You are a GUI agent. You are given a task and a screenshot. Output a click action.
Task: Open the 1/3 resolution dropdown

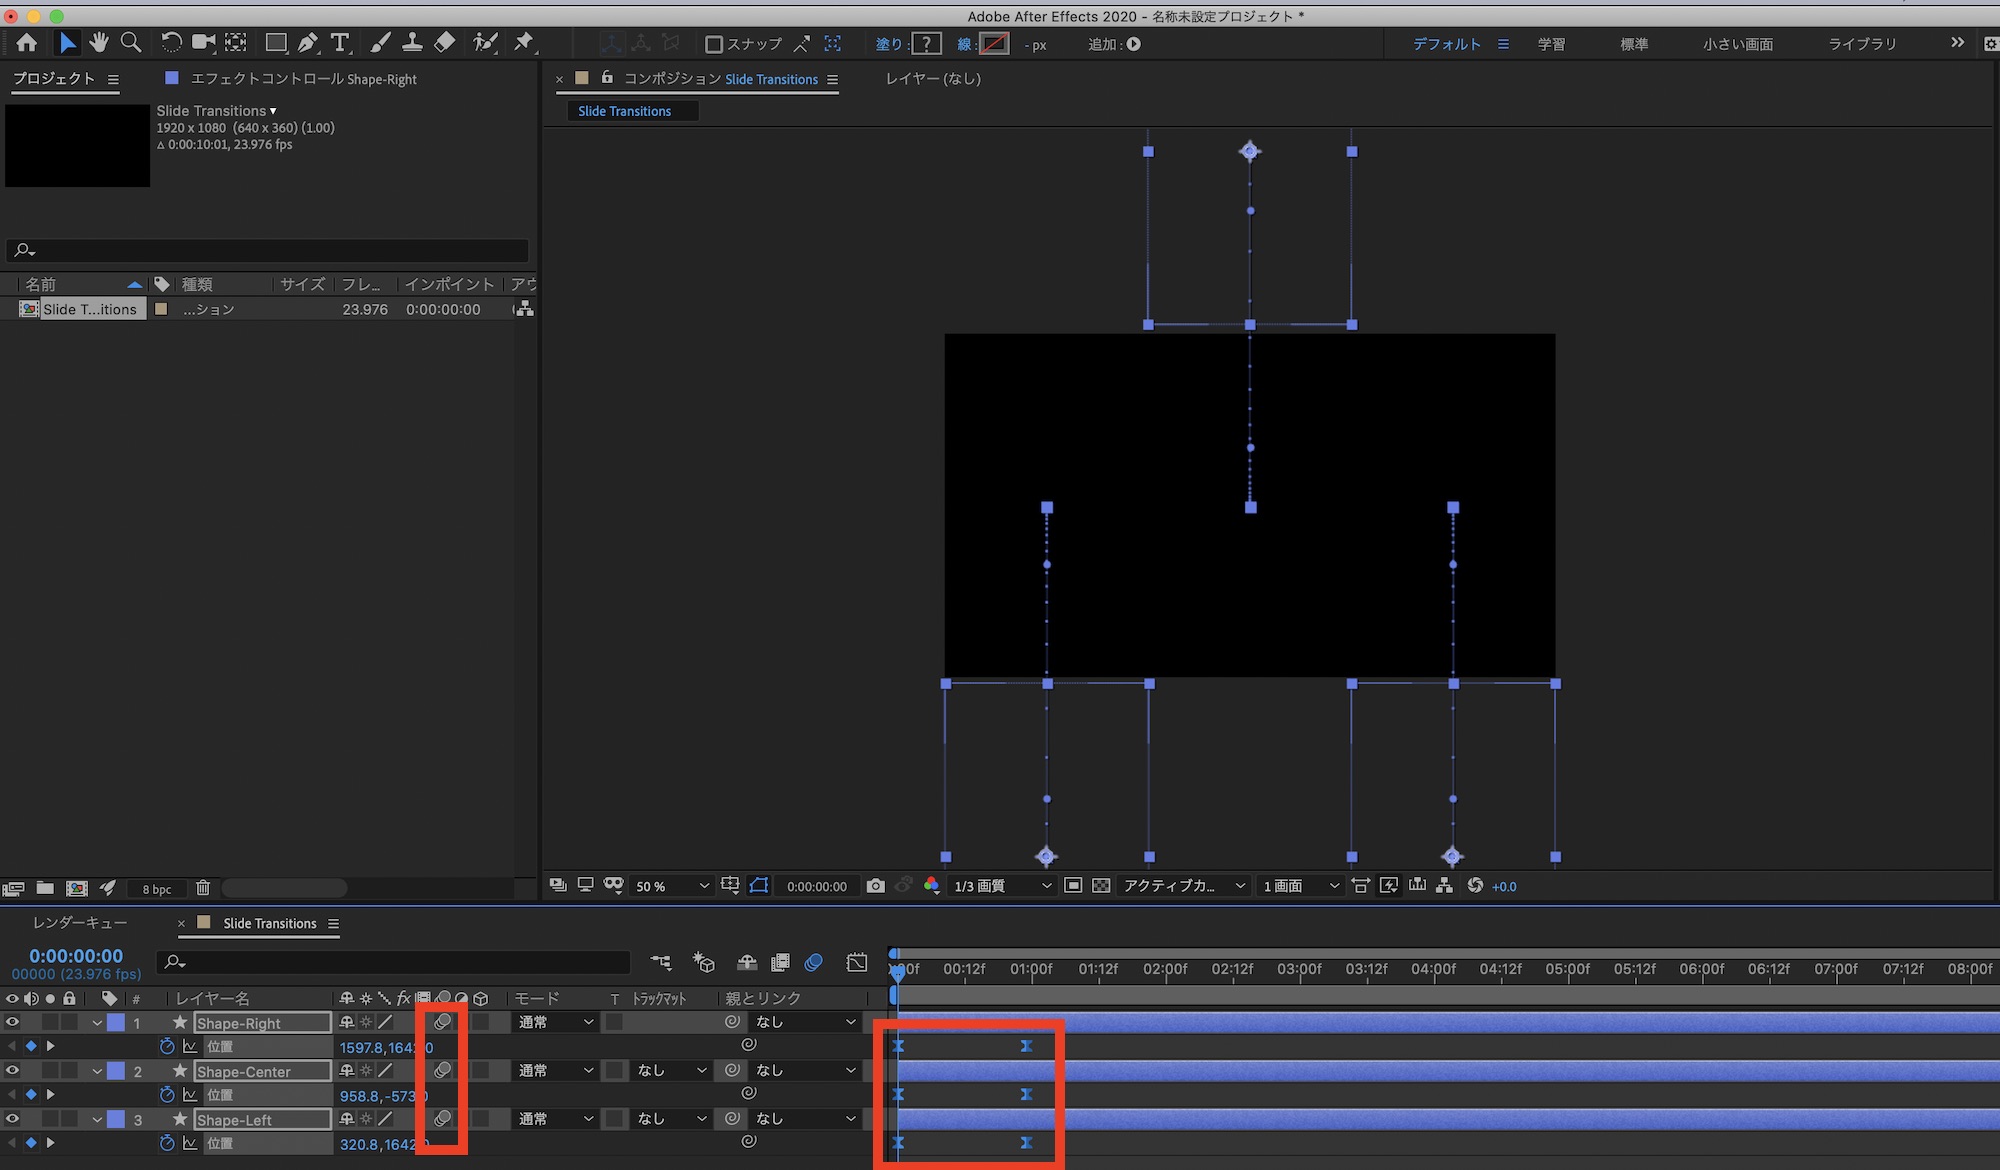[1002, 886]
